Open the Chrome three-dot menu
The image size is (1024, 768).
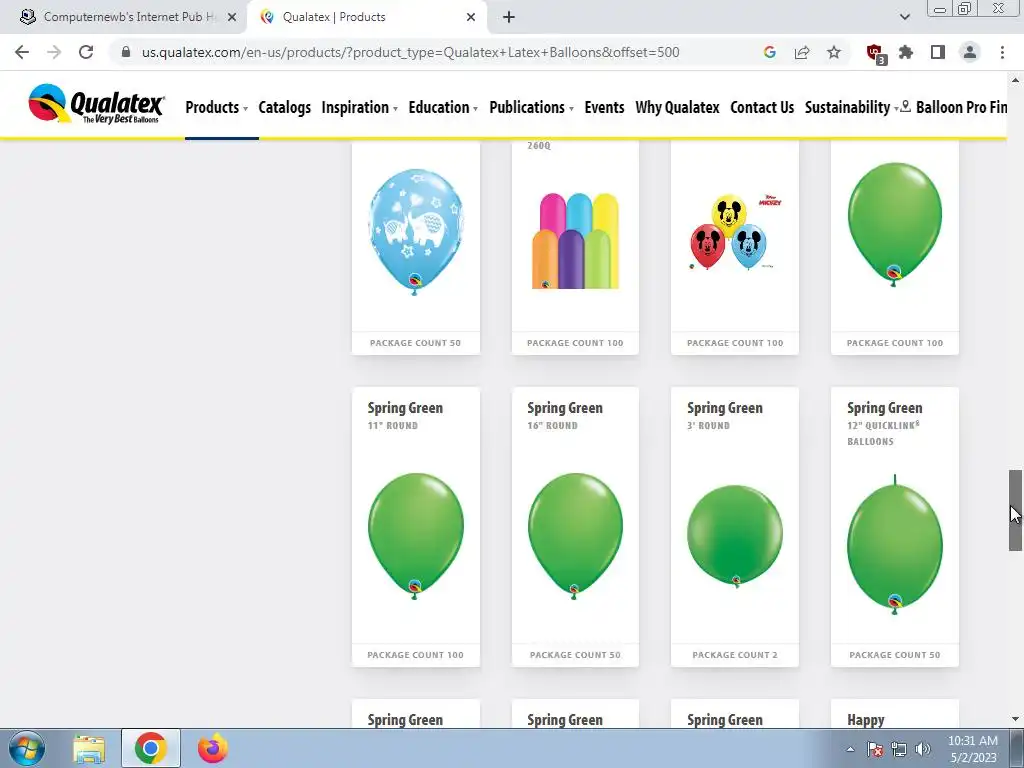tap(1002, 52)
